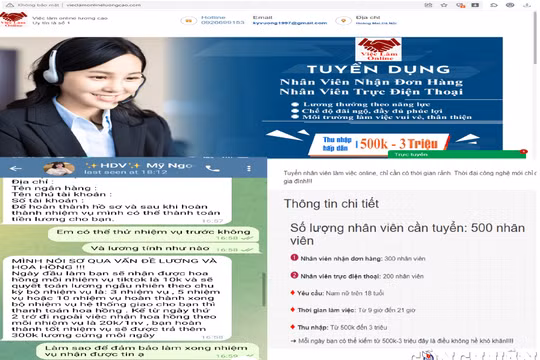
Task: Click the red dot on the Trực tuyến bar
Action: tap(523, 151)
